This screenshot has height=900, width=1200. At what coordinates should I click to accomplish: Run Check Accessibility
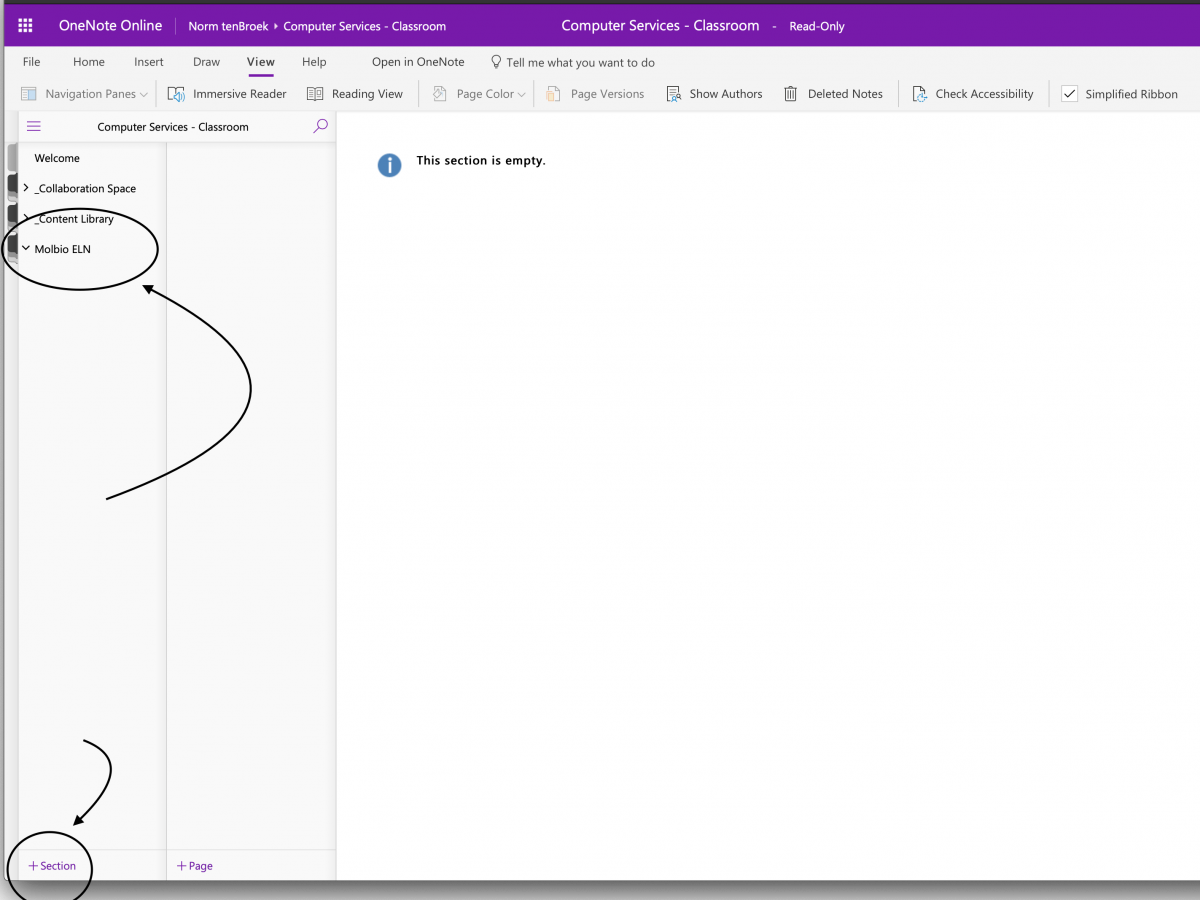pyautogui.click(x=973, y=94)
